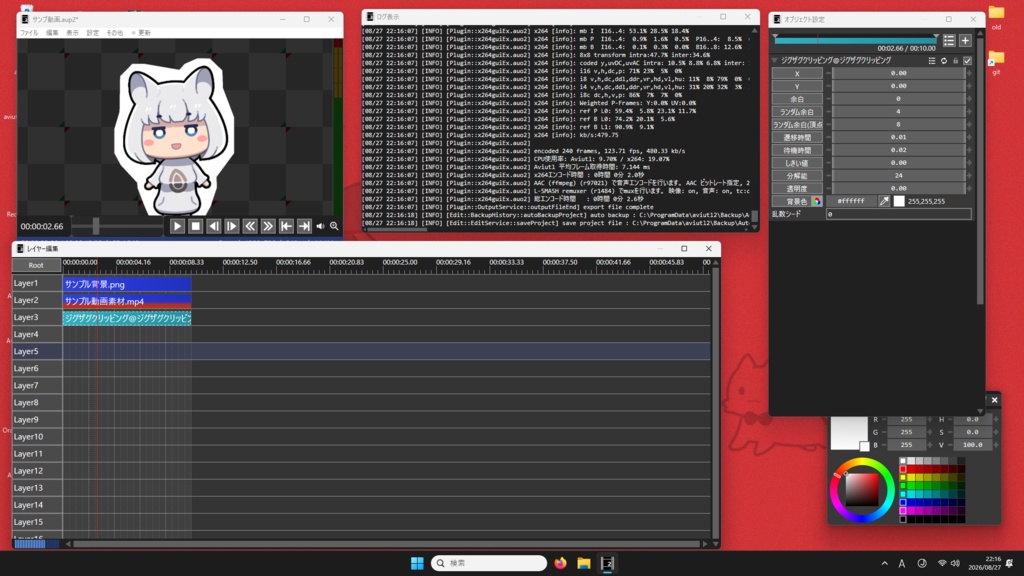Open the 表示 menu
Viewport: 1024px width, 576px height.
point(72,33)
